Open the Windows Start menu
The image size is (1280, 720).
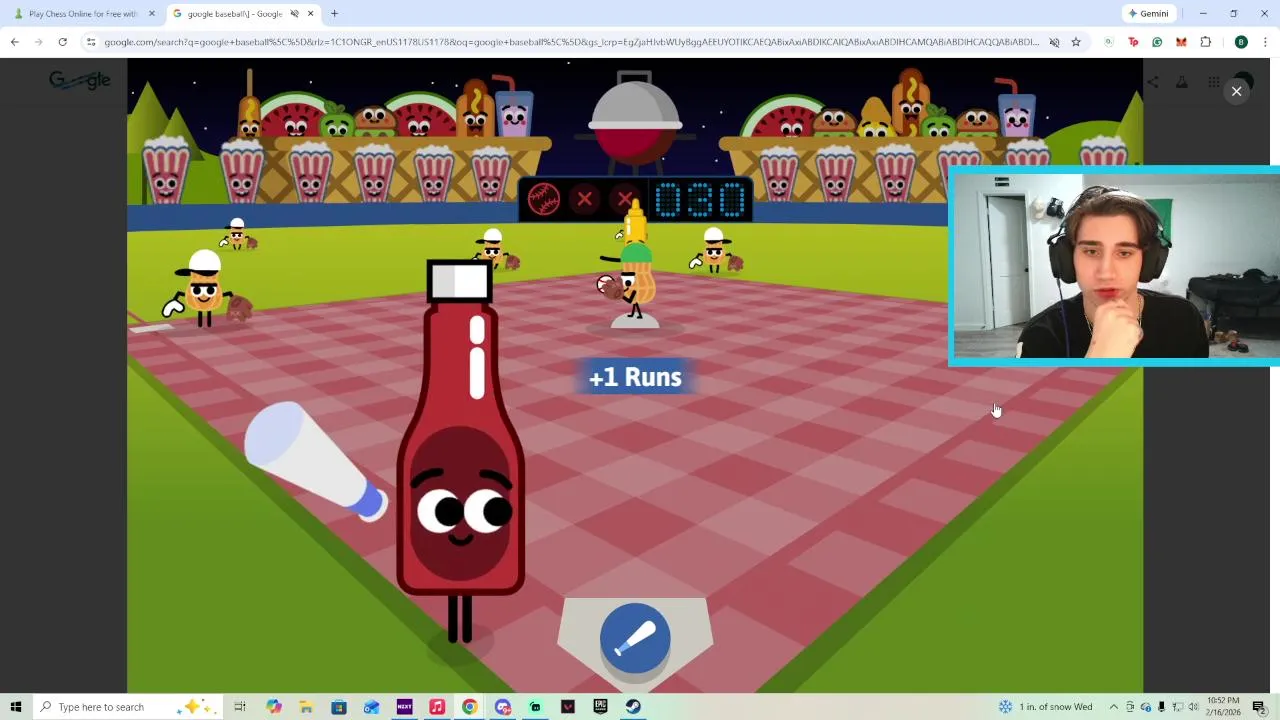point(16,707)
